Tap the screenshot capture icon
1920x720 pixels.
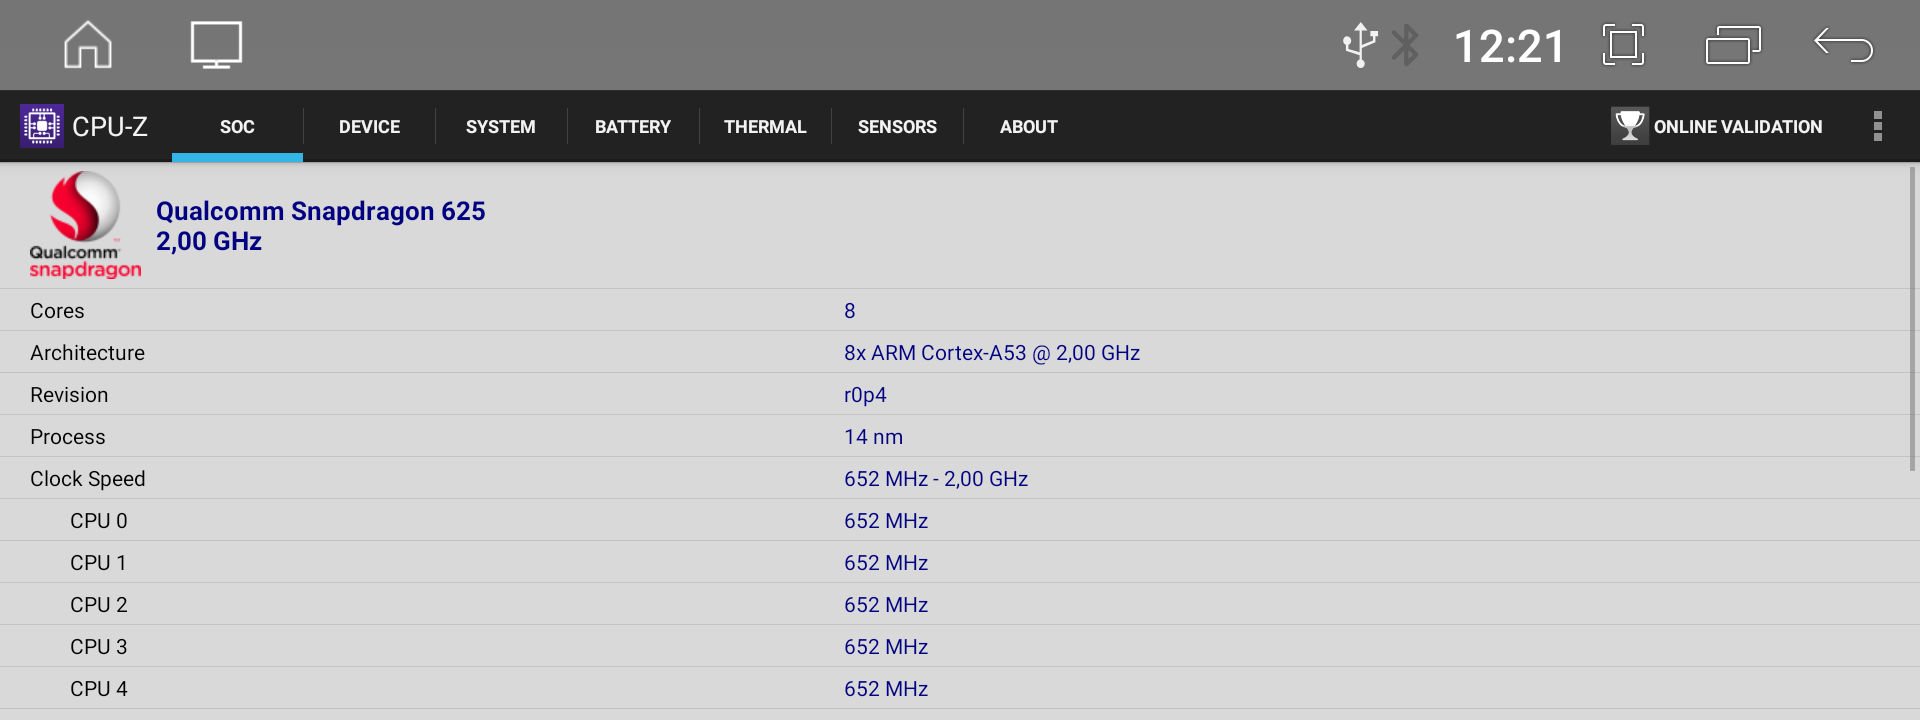(1623, 45)
